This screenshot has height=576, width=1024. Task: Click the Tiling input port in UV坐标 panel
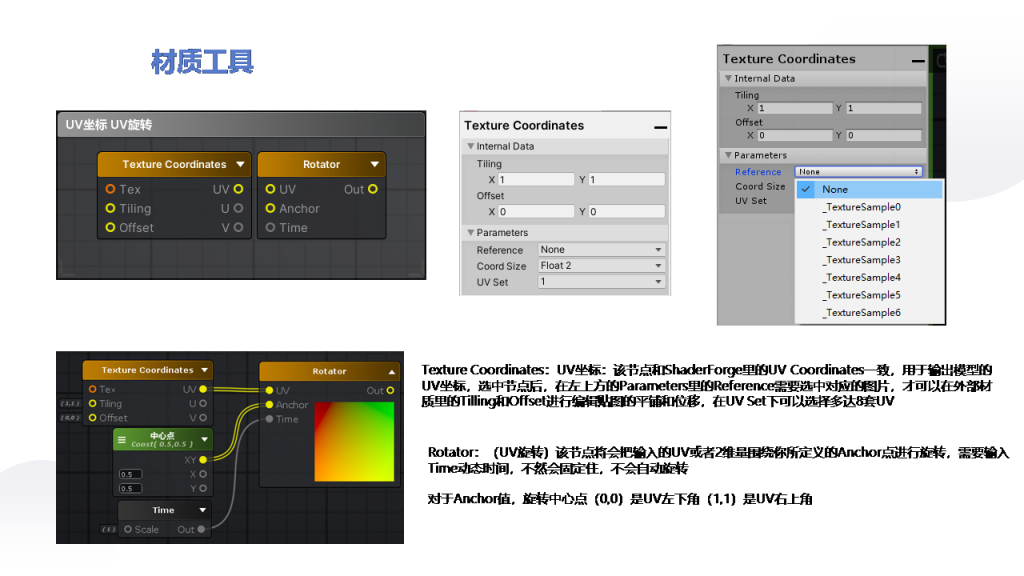coord(110,208)
